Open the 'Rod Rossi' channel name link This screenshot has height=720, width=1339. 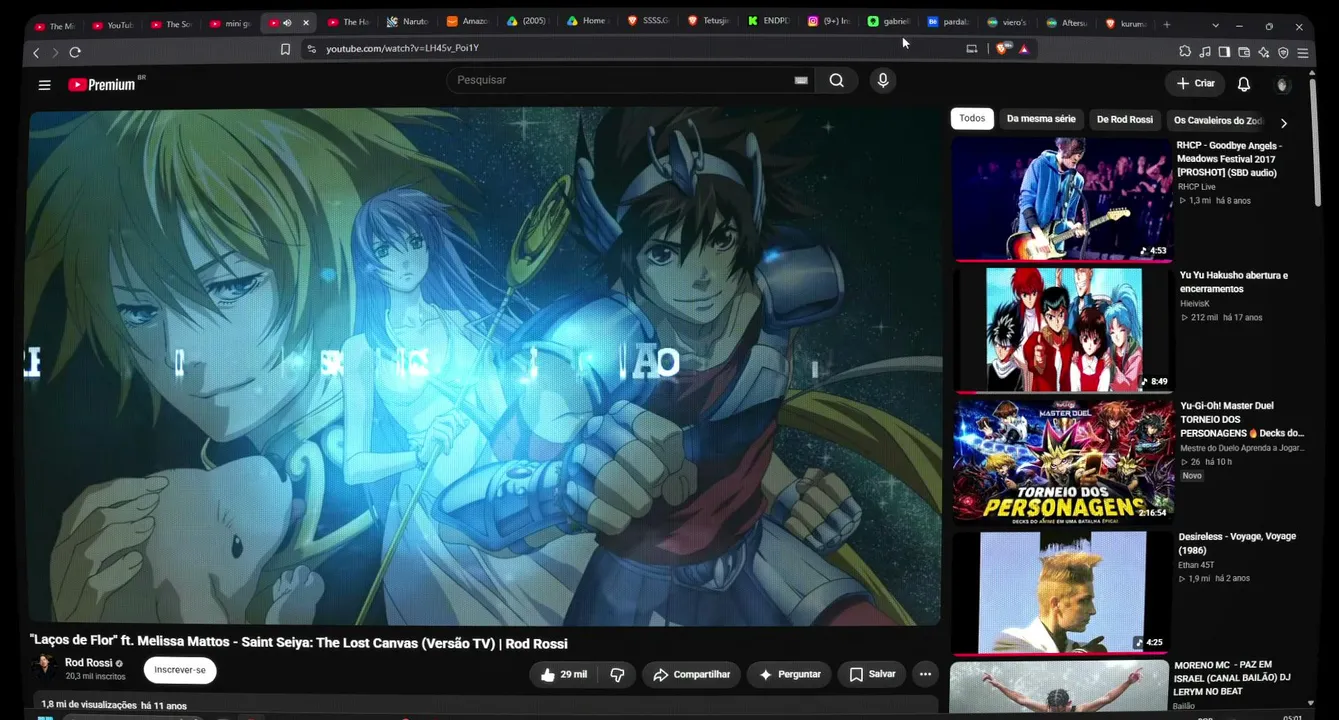coord(89,663)
